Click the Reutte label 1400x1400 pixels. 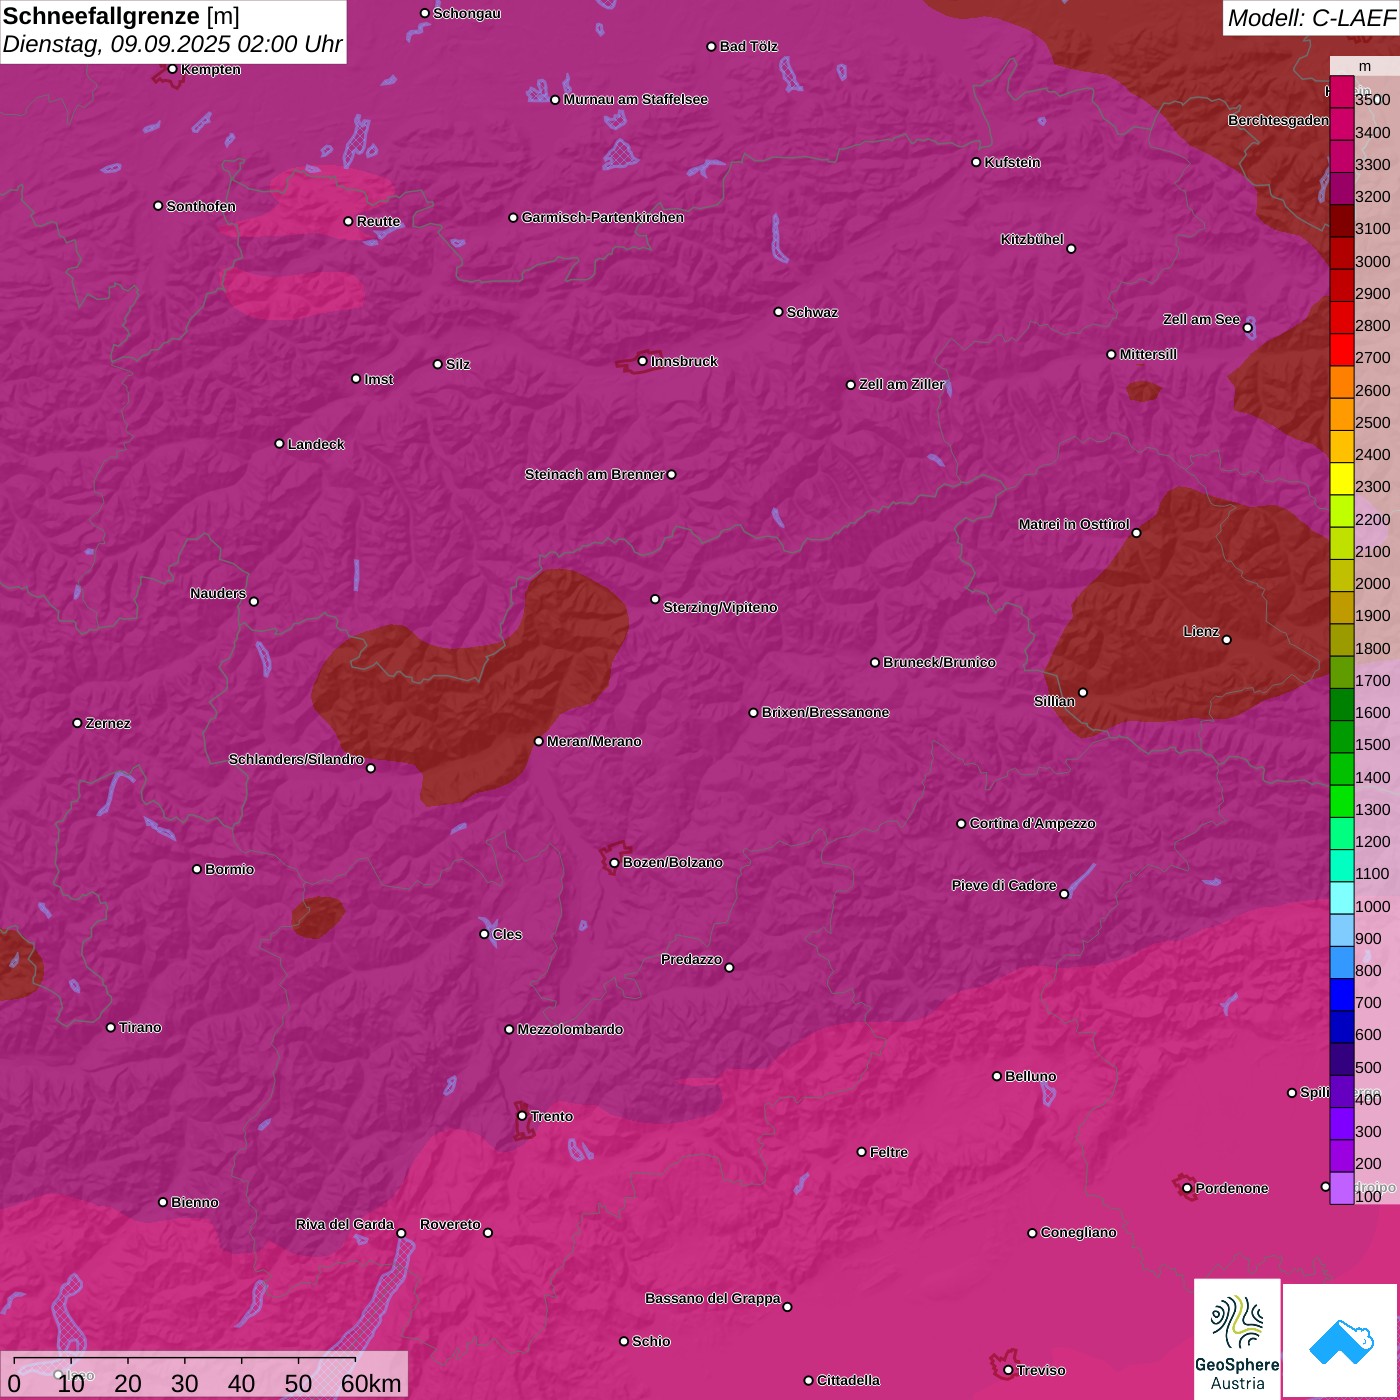[378, 221]
